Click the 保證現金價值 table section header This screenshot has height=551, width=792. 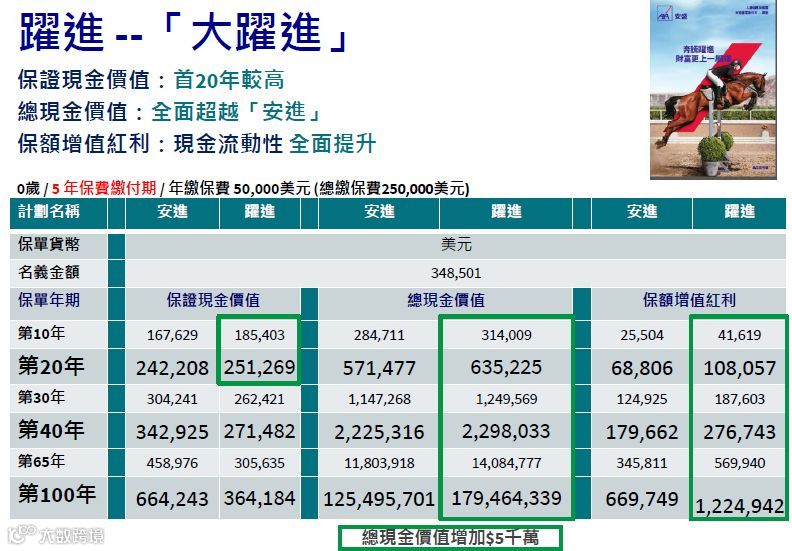(213, 300)
